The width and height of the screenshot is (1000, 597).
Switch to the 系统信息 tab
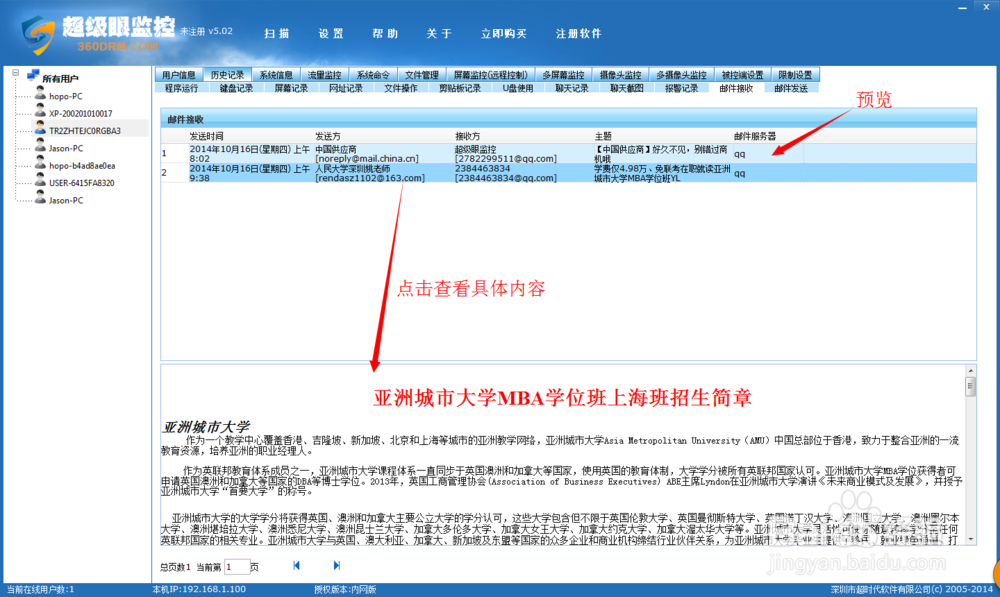click(276, 75)
